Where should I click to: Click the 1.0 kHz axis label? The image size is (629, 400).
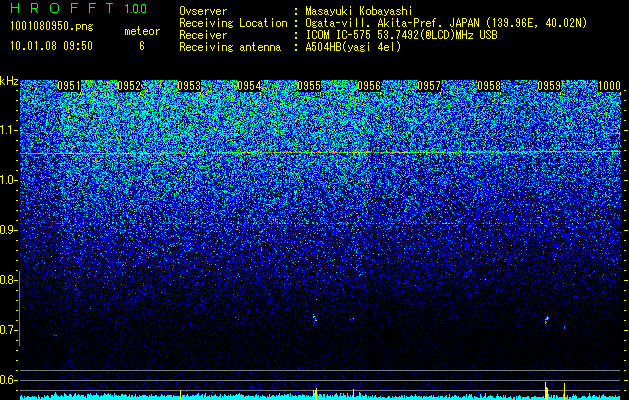click(x=8, y=180)
